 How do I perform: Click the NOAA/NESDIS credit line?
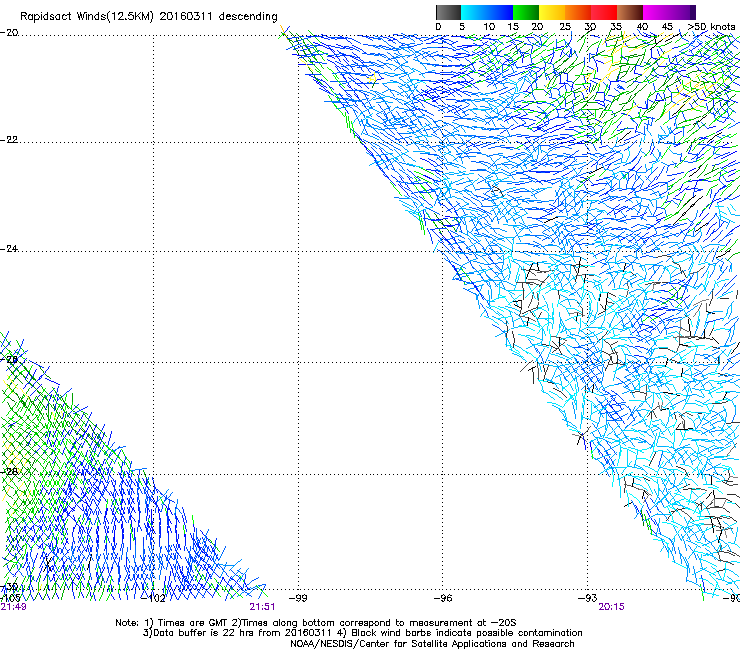click(432, 644)
